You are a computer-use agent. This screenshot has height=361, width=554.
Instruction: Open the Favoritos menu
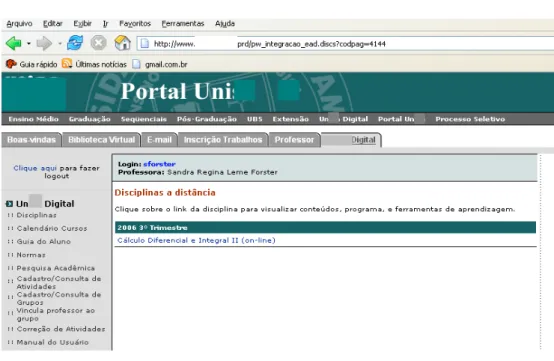pyautogui.click(x=135, y=24)
